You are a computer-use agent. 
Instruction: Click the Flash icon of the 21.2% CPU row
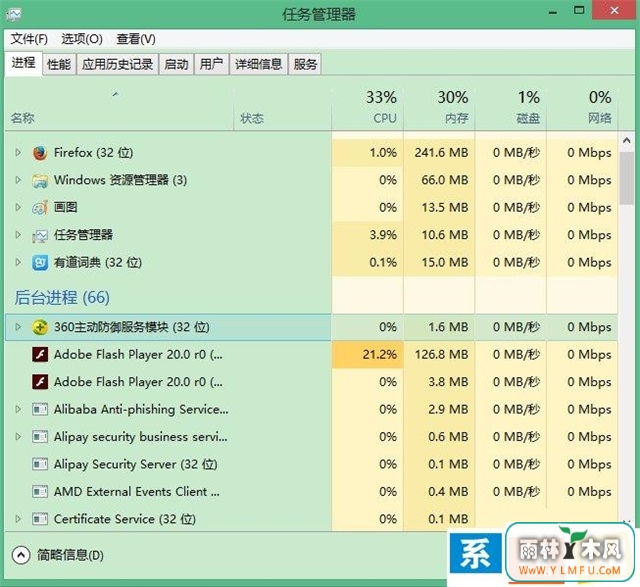point(40,354)
